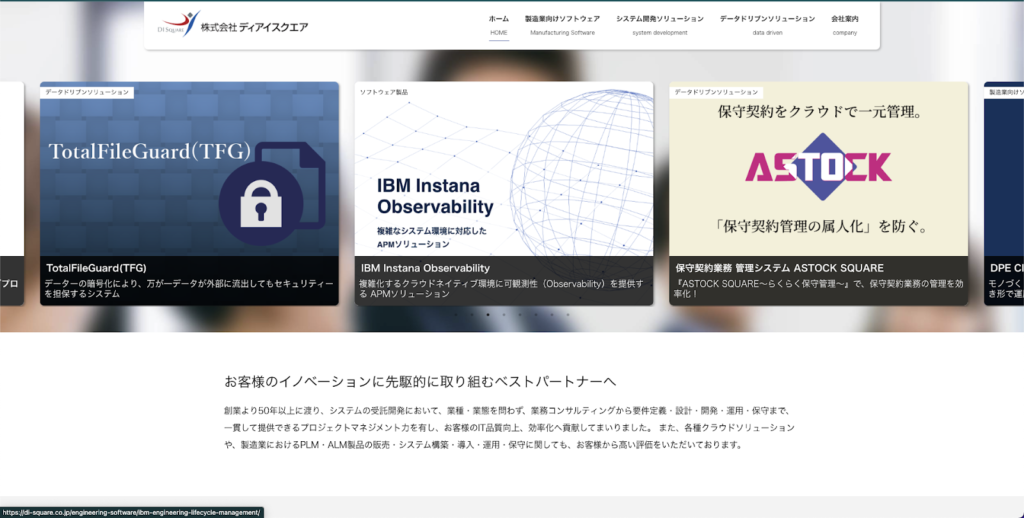Open 保守契約業務 管理システム ASTOCK SQUARE link

779,268
